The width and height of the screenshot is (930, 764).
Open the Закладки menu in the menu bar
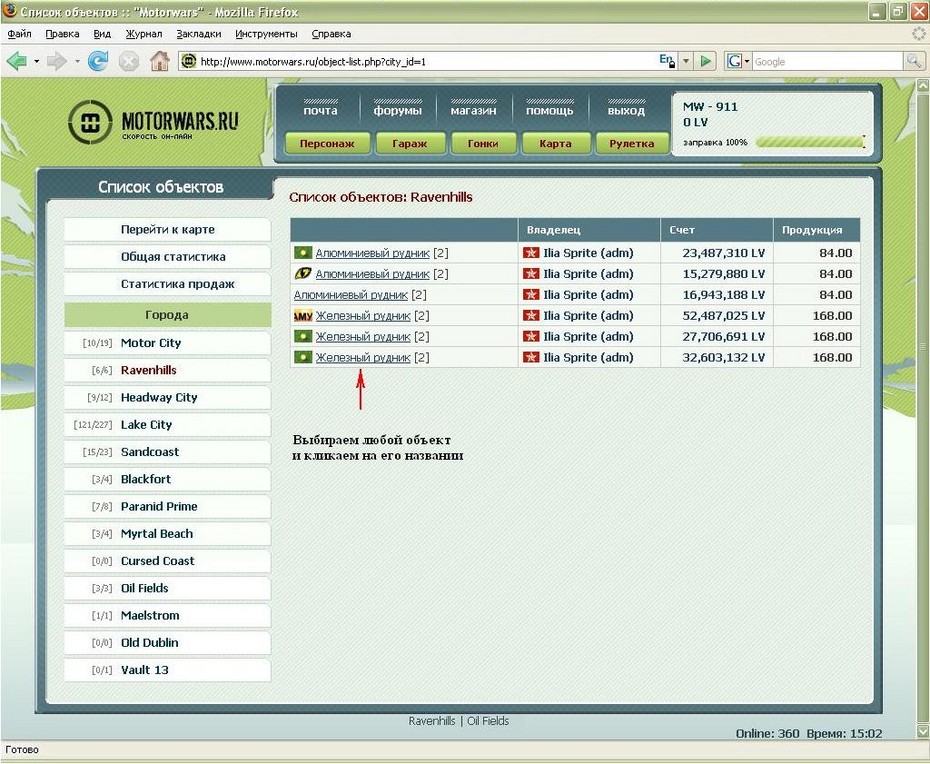coord(198,33)
